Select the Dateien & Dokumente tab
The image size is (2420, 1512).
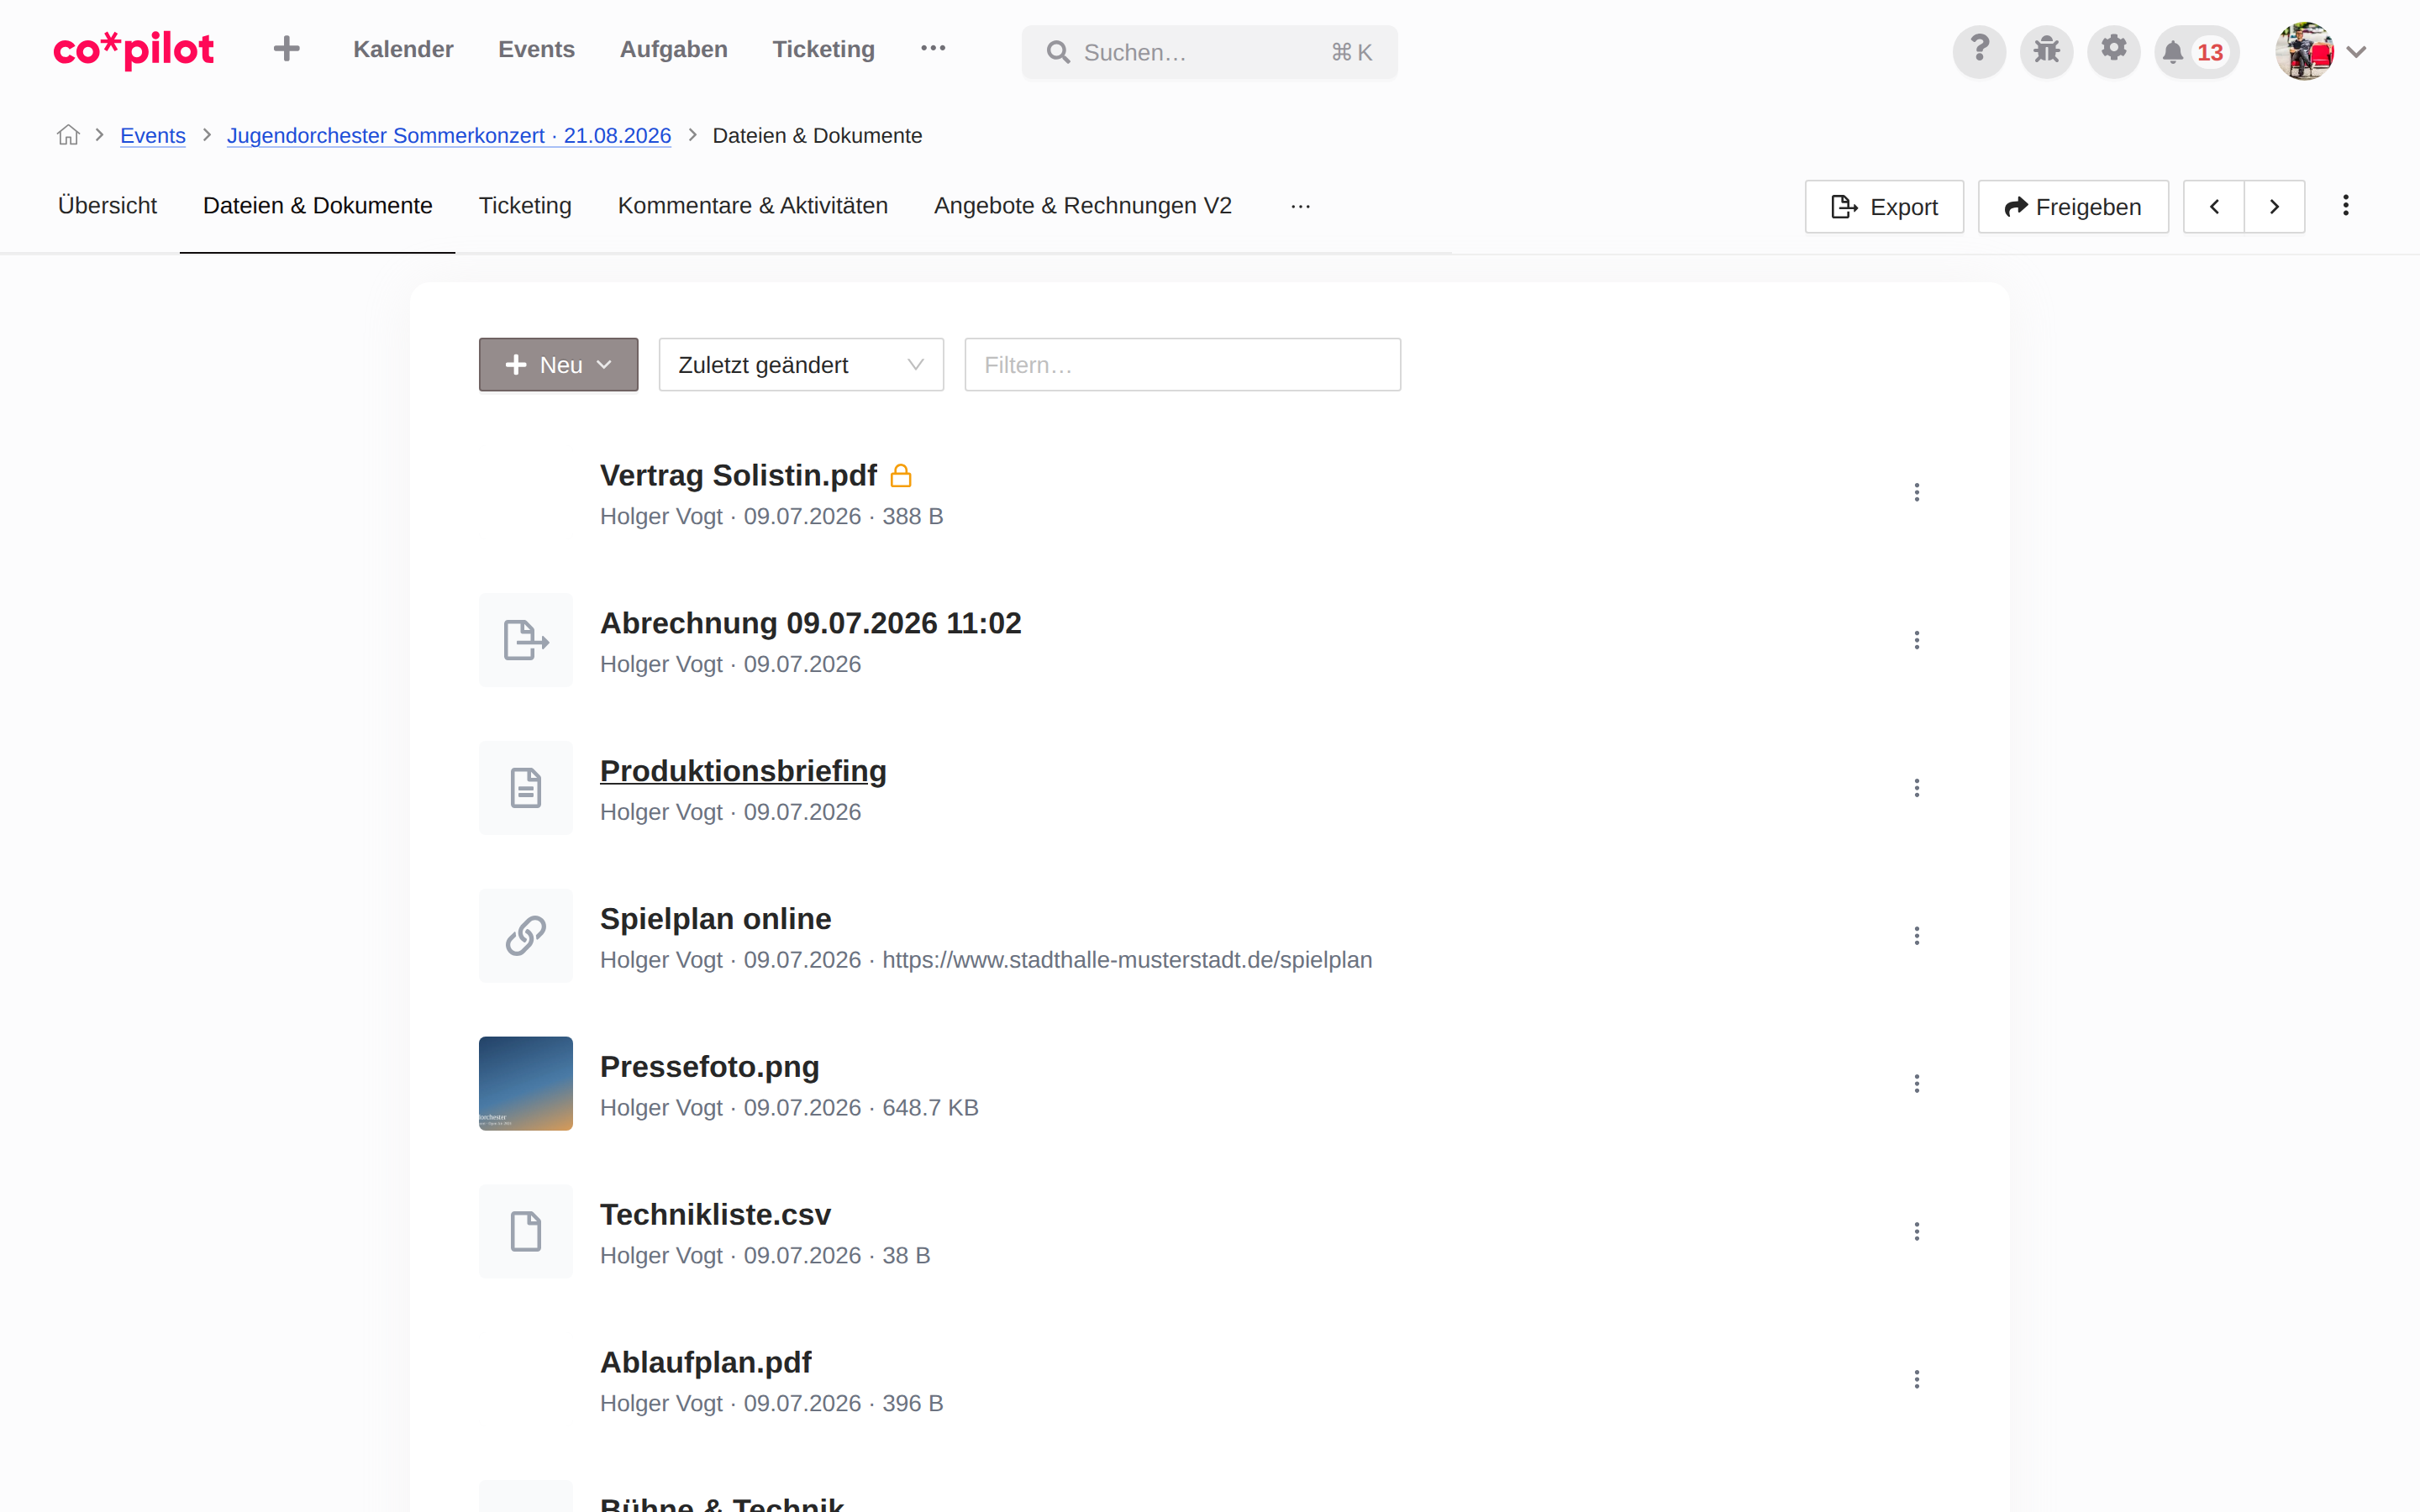pos(317,206)
